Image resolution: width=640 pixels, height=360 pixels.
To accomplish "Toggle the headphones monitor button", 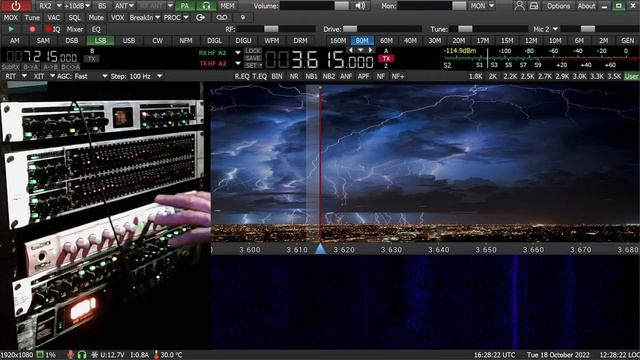I will 206,6.
